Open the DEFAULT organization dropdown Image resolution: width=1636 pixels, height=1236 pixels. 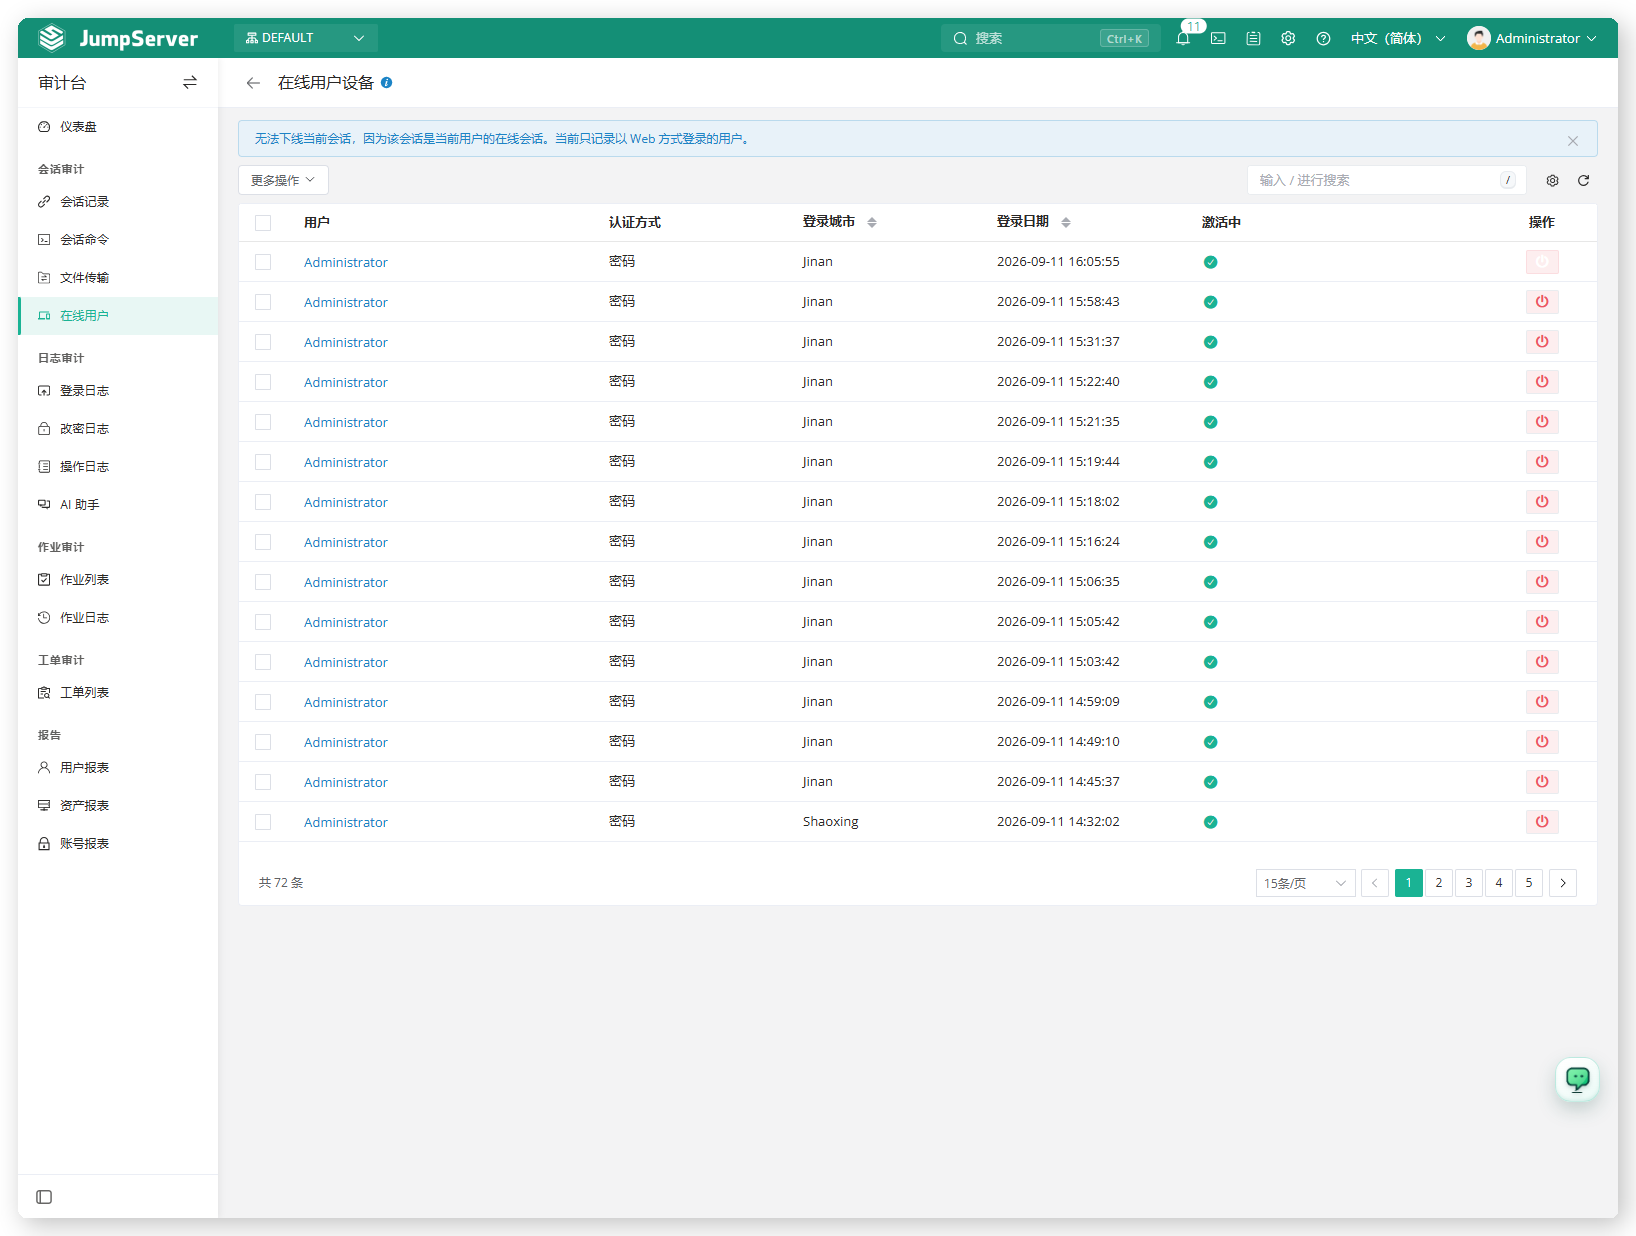click(305, 38)
